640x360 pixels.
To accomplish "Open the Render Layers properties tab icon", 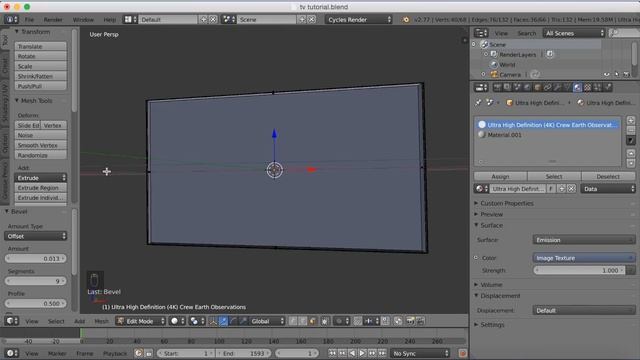I will [x=507, y=87].
